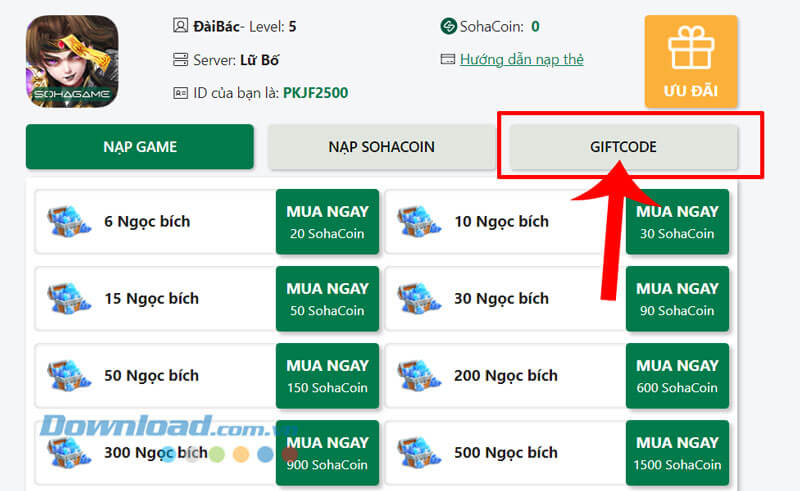Buy 30 Ngọc bích for 90 SohaCoin
Viewport: 800px width, 491px height.
pyautogui.click(x=678, y=299)
